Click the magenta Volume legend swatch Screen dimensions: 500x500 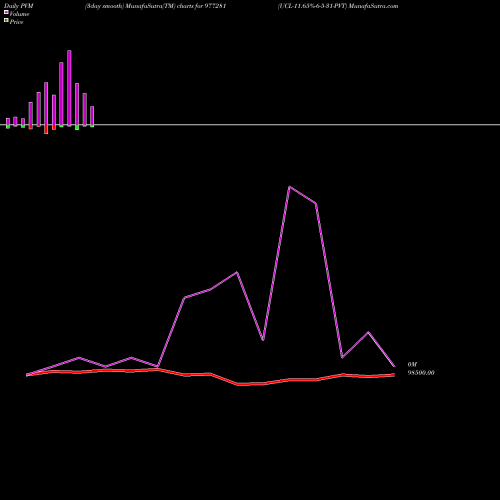(x=6, y=12)
